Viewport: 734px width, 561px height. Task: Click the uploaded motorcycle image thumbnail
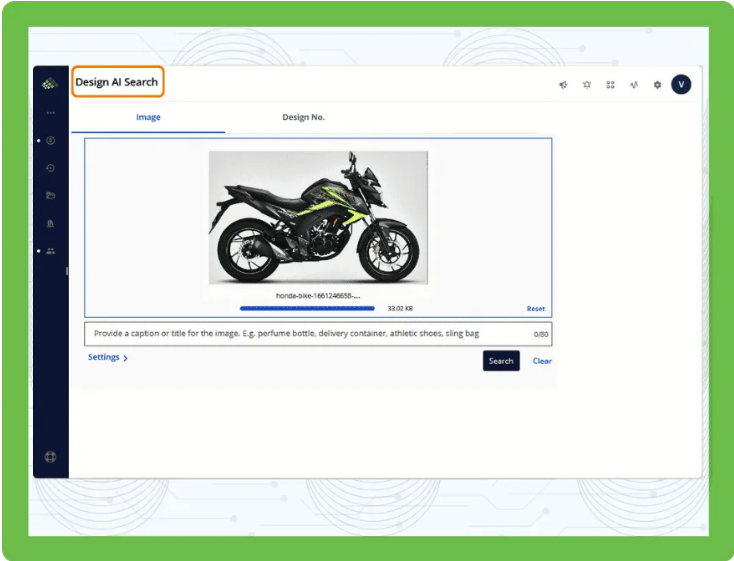318,217
